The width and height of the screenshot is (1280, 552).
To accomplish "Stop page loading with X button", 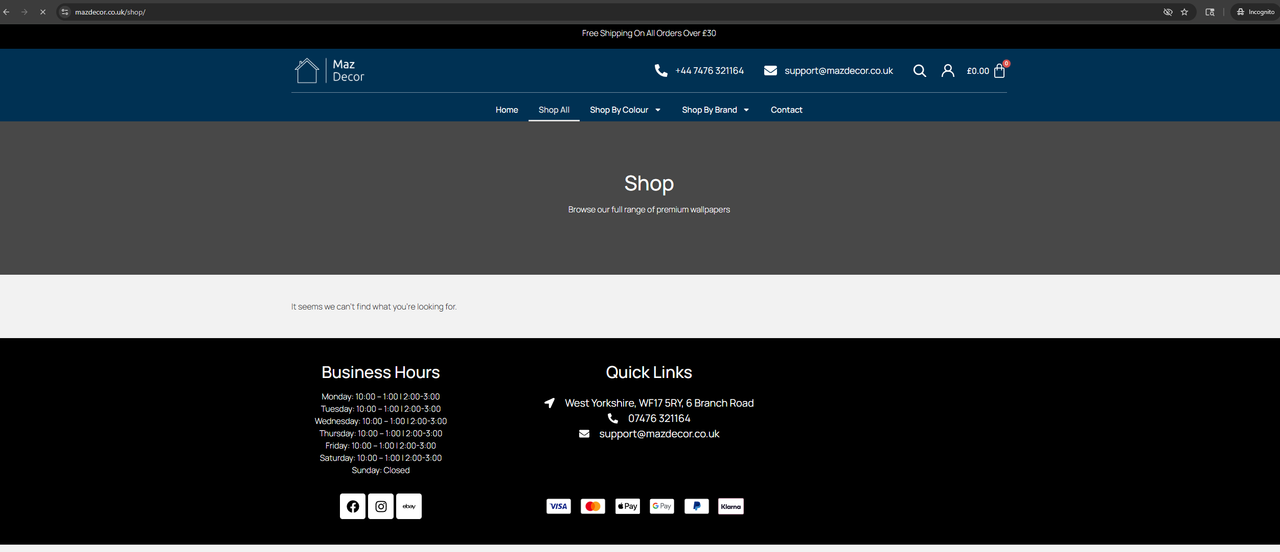I will click(42, 12).
